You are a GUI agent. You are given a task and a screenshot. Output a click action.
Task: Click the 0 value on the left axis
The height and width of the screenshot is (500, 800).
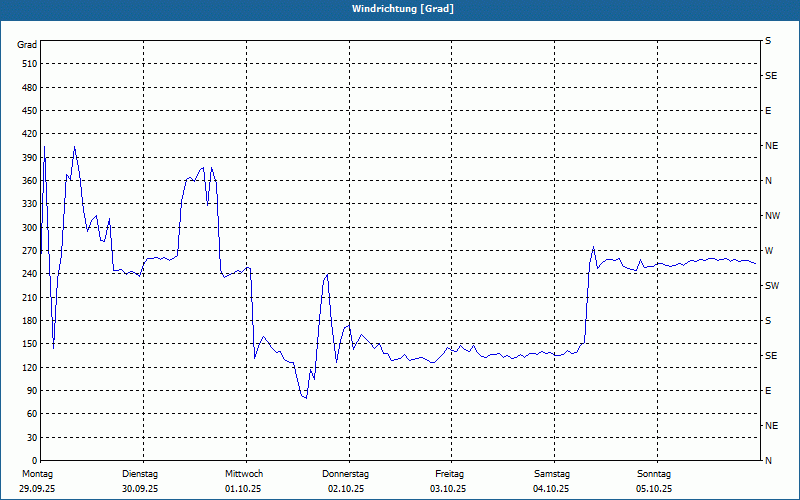pyautogui.click(x=34, y=461)
